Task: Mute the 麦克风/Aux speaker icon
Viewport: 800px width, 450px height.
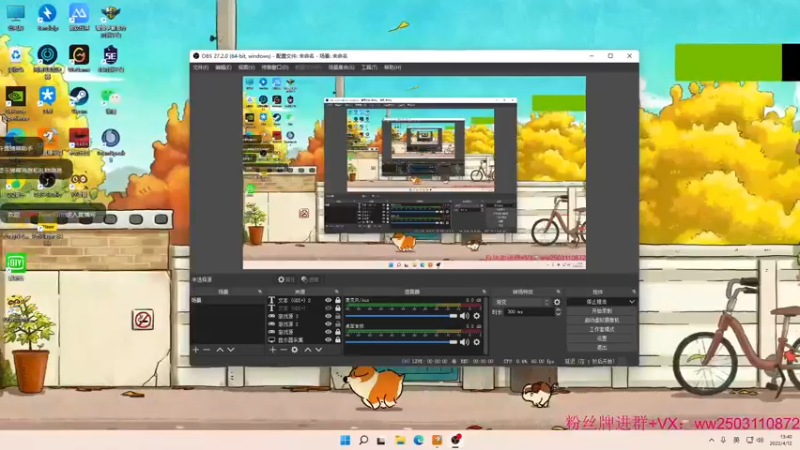Action: pyautogui.click(x=464, y=316)
